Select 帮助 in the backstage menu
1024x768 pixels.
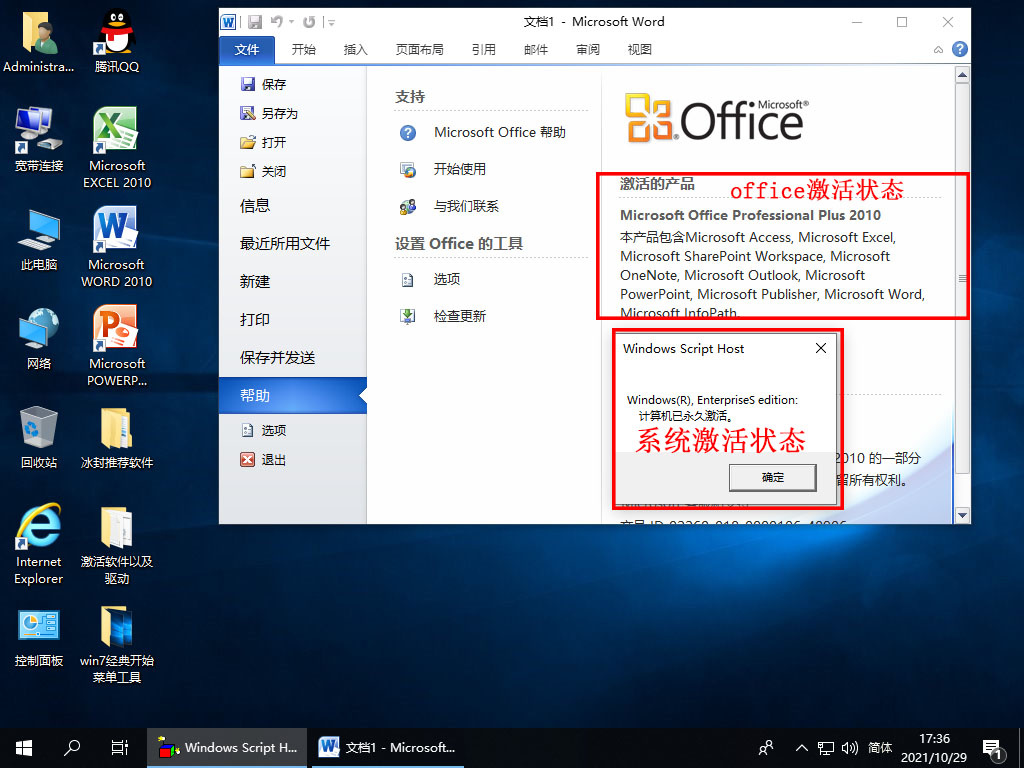pos(293,395)
